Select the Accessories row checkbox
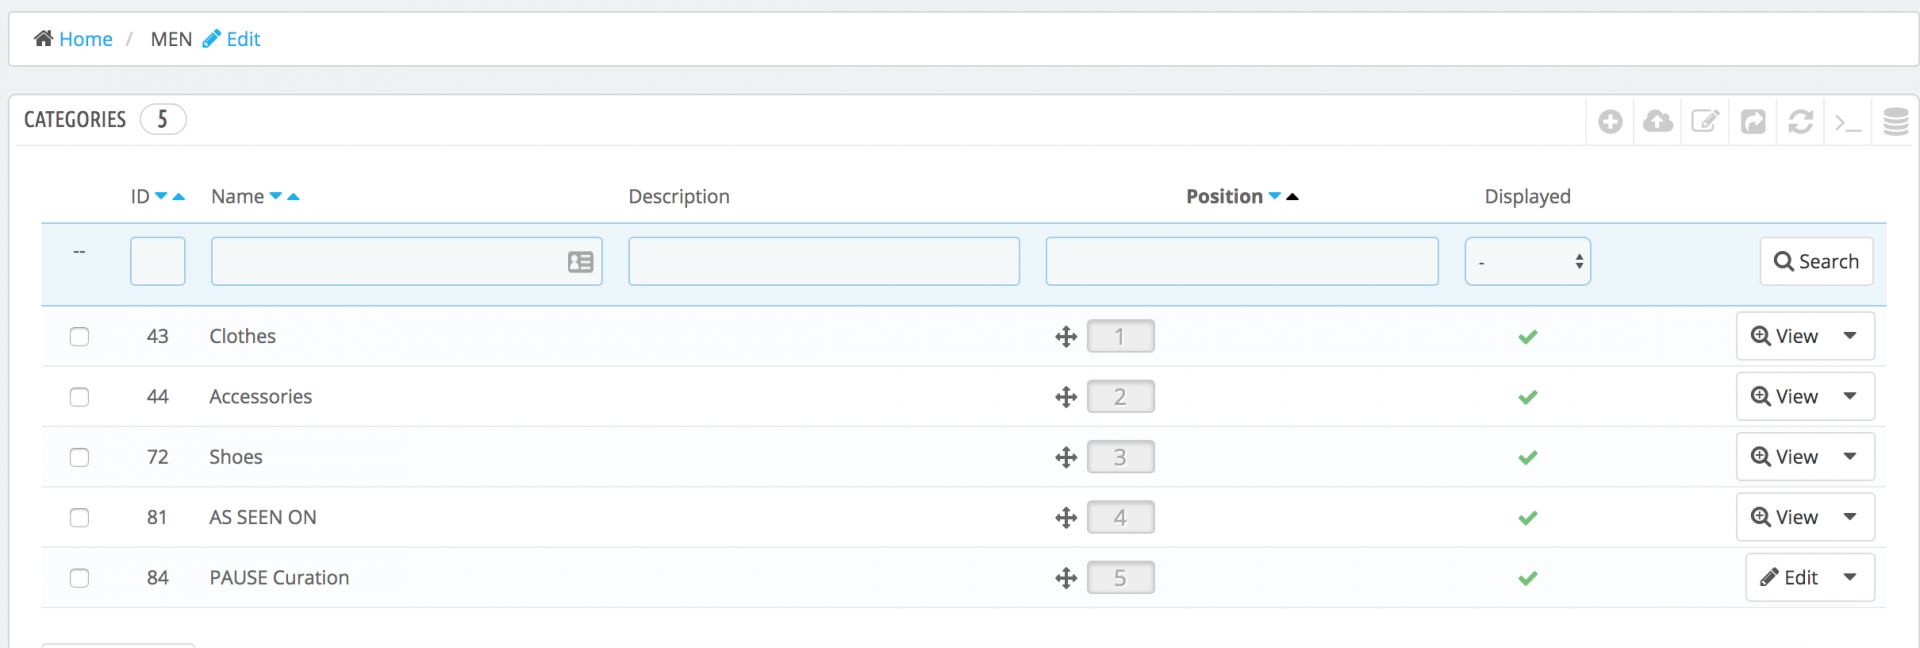Screen dimensions: 1920x648 80,397
